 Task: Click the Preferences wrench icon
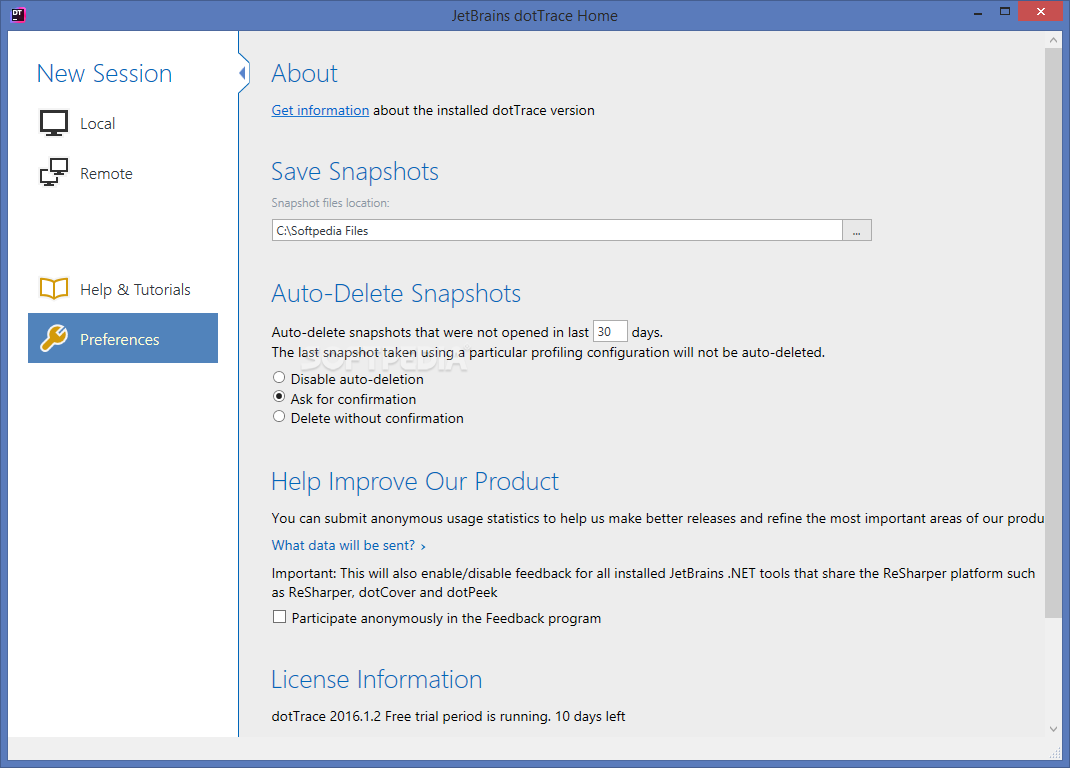pos(53,338)
